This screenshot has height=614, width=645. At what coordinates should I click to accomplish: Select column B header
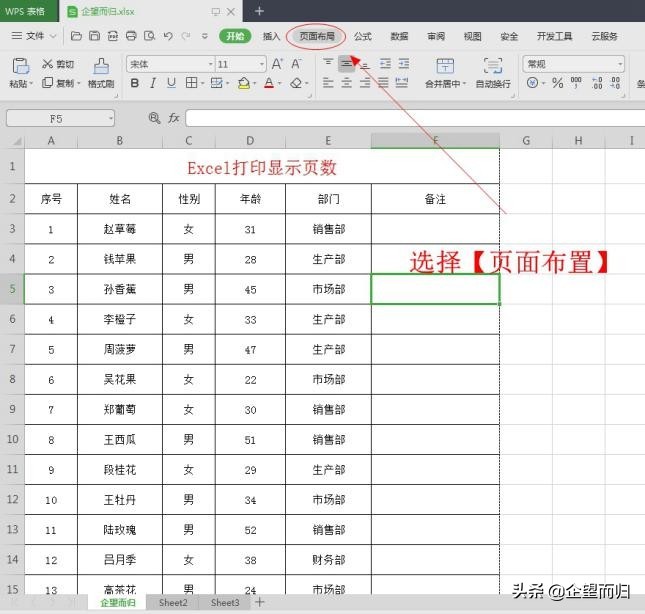(x=120, y=141)
